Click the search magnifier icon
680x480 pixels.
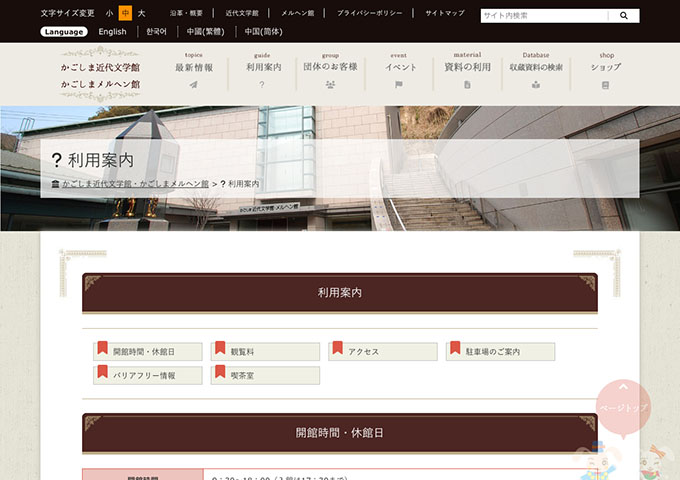(x=624, y=16)
